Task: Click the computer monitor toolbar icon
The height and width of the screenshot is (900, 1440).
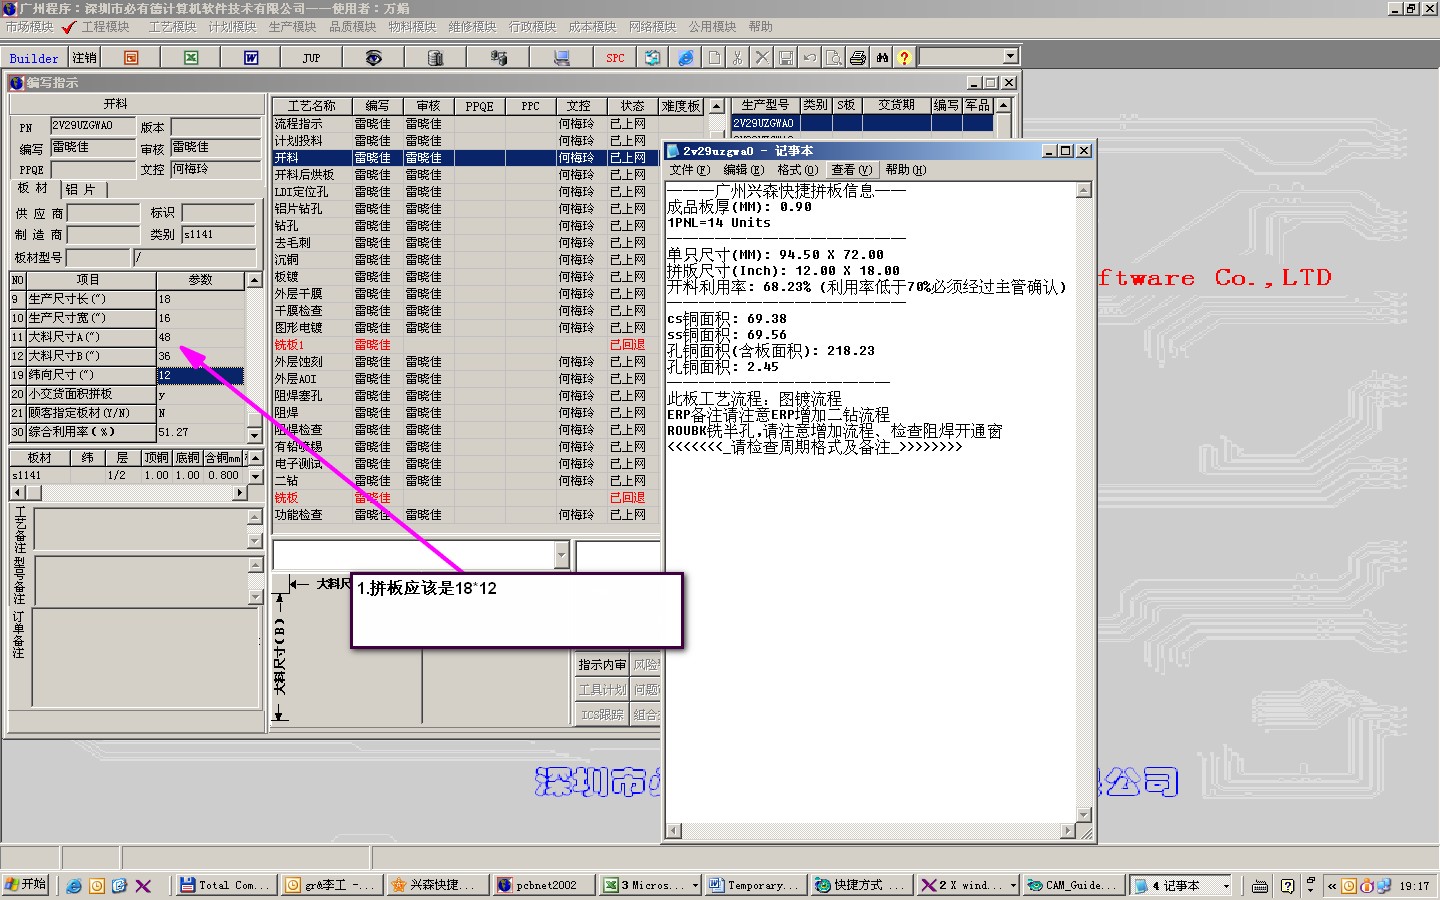Action: (x=561, y=58)
